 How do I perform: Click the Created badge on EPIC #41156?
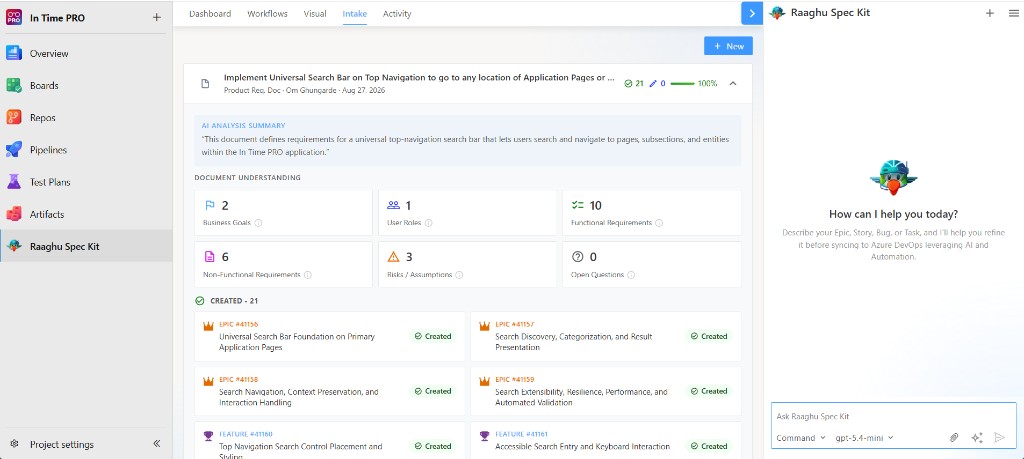[x=432, y=336]
